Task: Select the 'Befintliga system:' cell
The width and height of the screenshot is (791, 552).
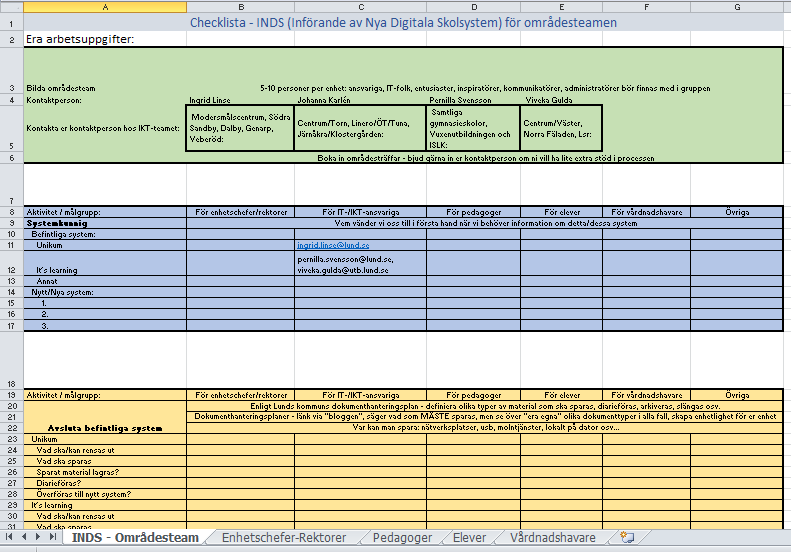Action: [105, 234]
